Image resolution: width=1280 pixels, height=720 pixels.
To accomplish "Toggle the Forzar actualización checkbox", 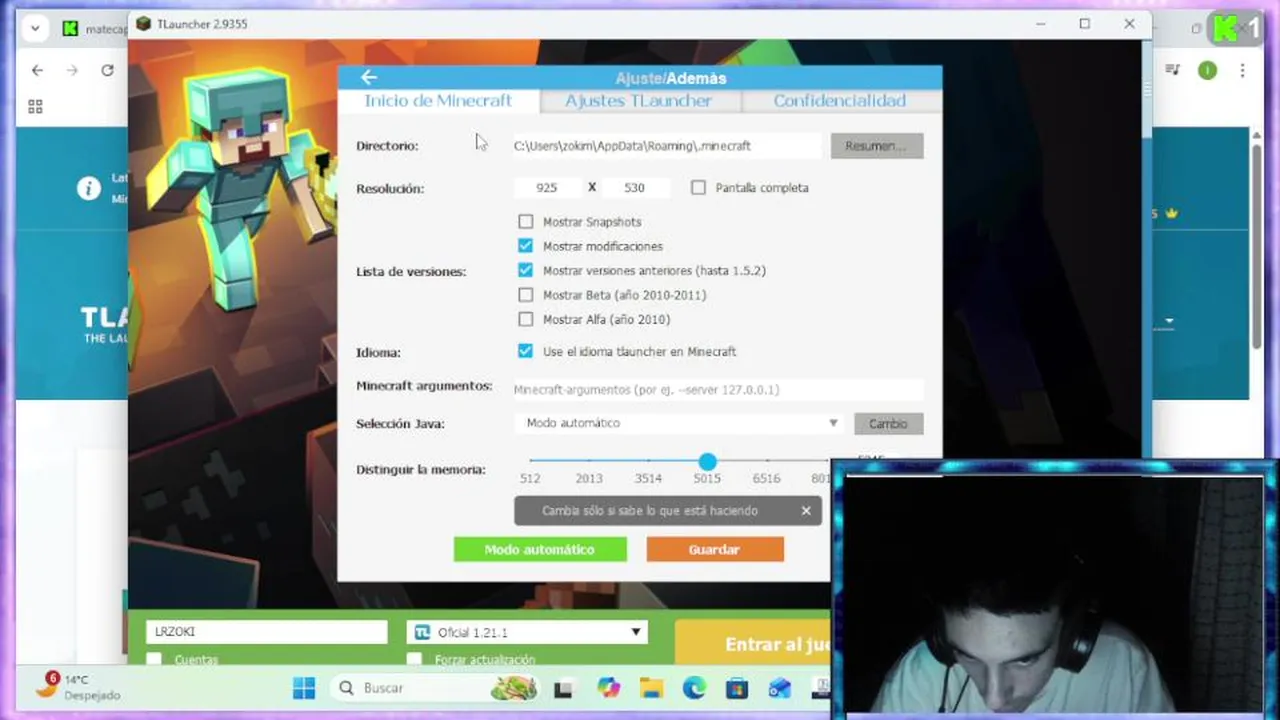I will point(414,659).
